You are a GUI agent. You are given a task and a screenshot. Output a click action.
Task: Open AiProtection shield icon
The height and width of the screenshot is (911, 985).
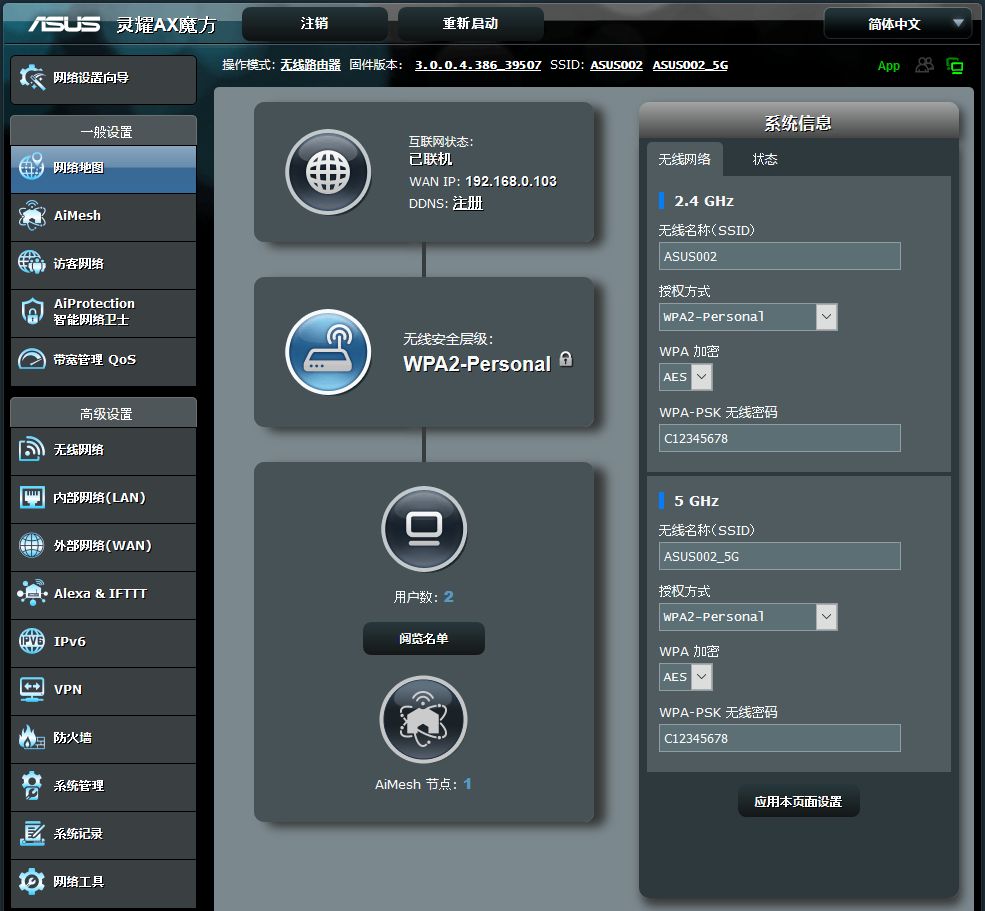(31, 311)
